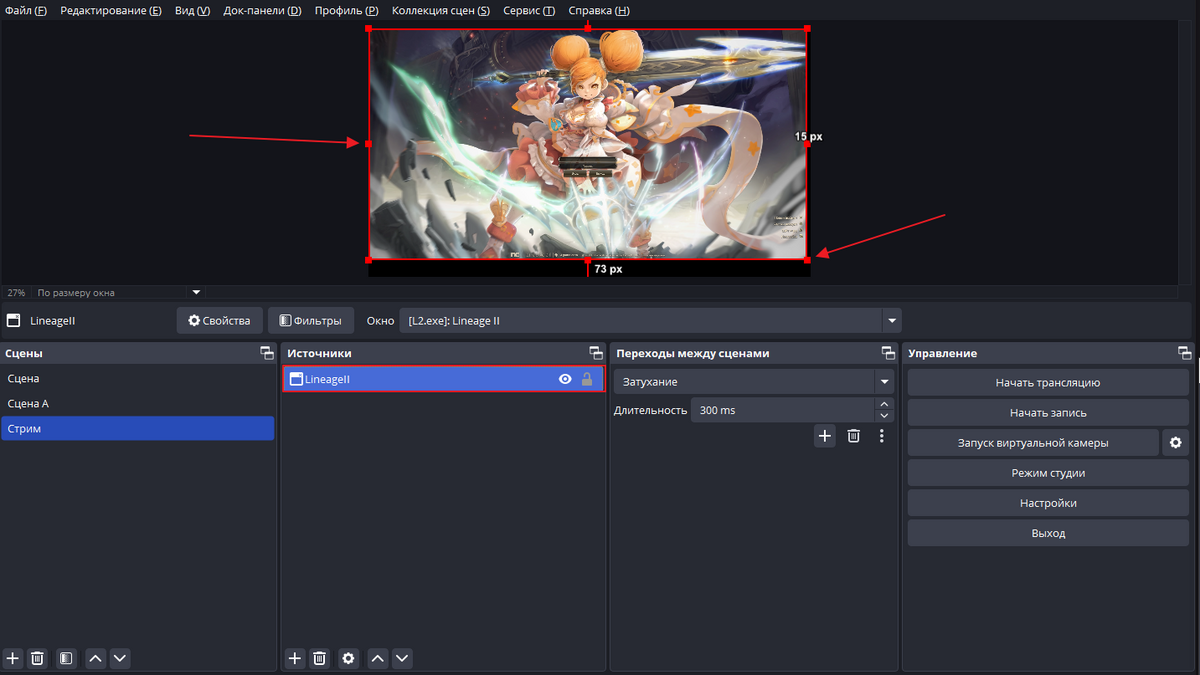
Task: Click the Выход exit button
Action: coord(1048,533)
